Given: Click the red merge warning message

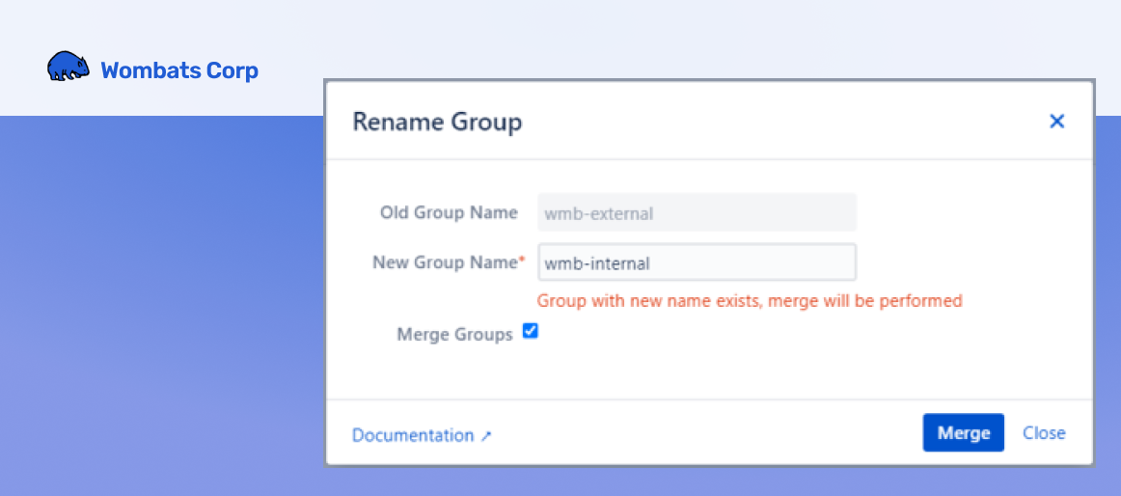Looking at the screenshot, I should pyautogui.click(x=749, y=300).
